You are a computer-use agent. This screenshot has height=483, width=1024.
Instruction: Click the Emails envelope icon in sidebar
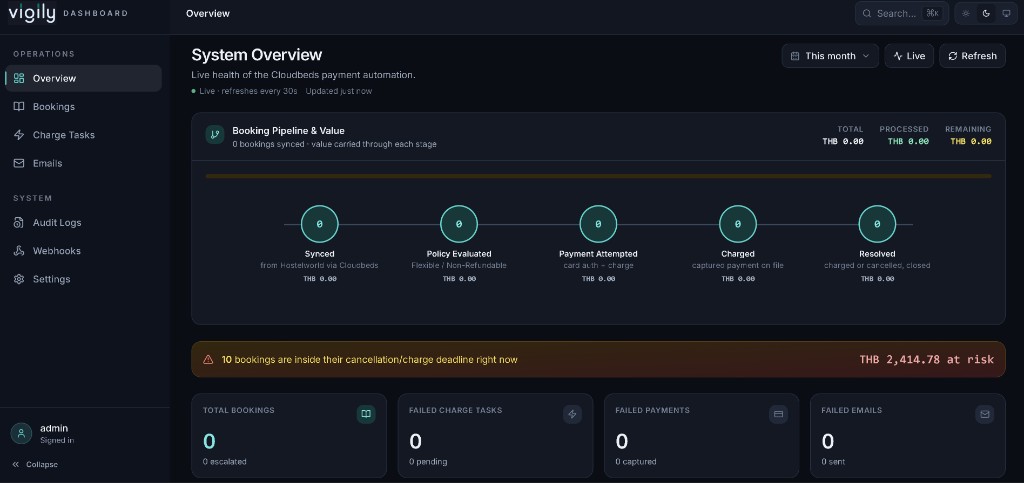pyautogui.click(x=19, y=163)
